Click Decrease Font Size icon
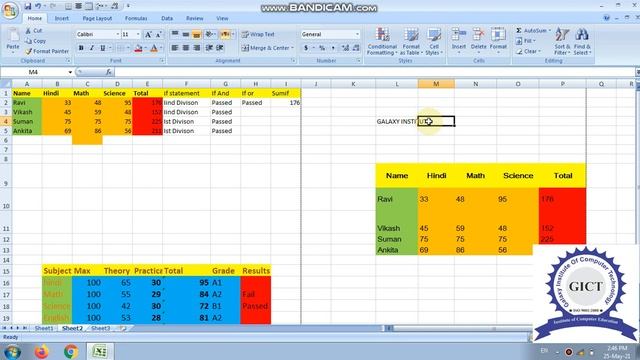 click(x=159, y=35)
